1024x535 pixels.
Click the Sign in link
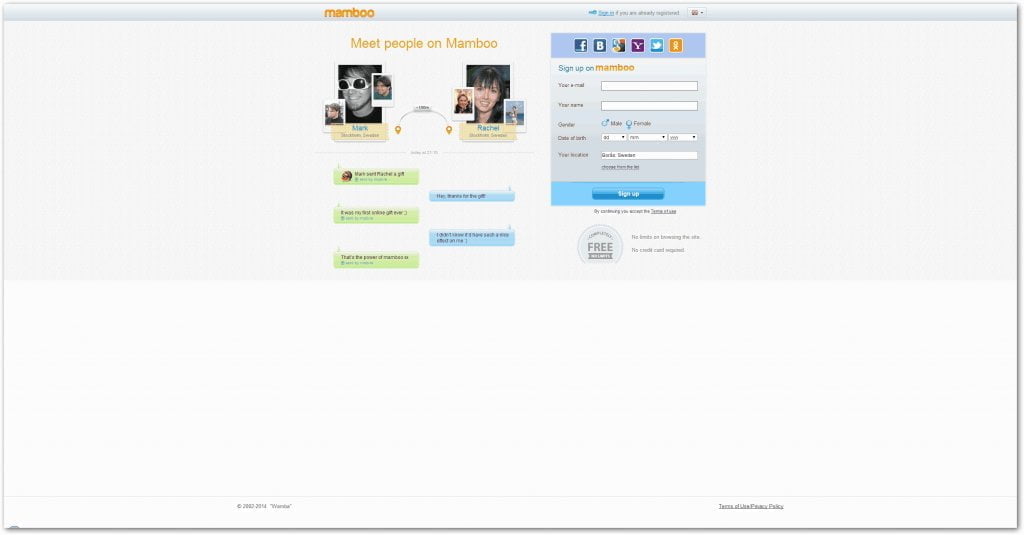606,13
